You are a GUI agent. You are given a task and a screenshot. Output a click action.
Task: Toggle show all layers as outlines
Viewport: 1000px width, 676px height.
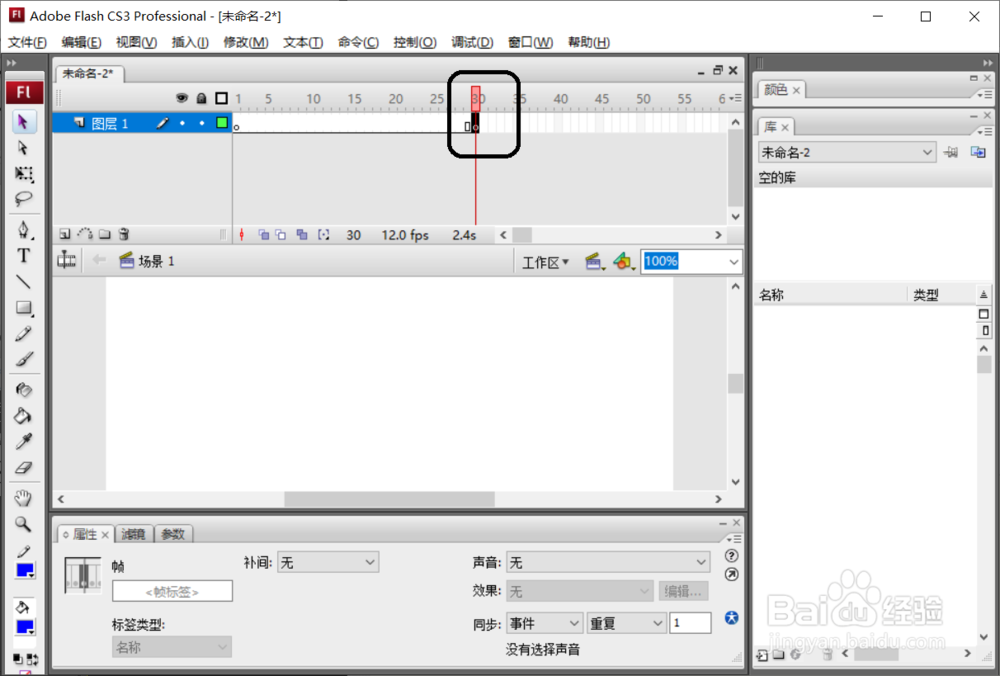tap(221, 98)
